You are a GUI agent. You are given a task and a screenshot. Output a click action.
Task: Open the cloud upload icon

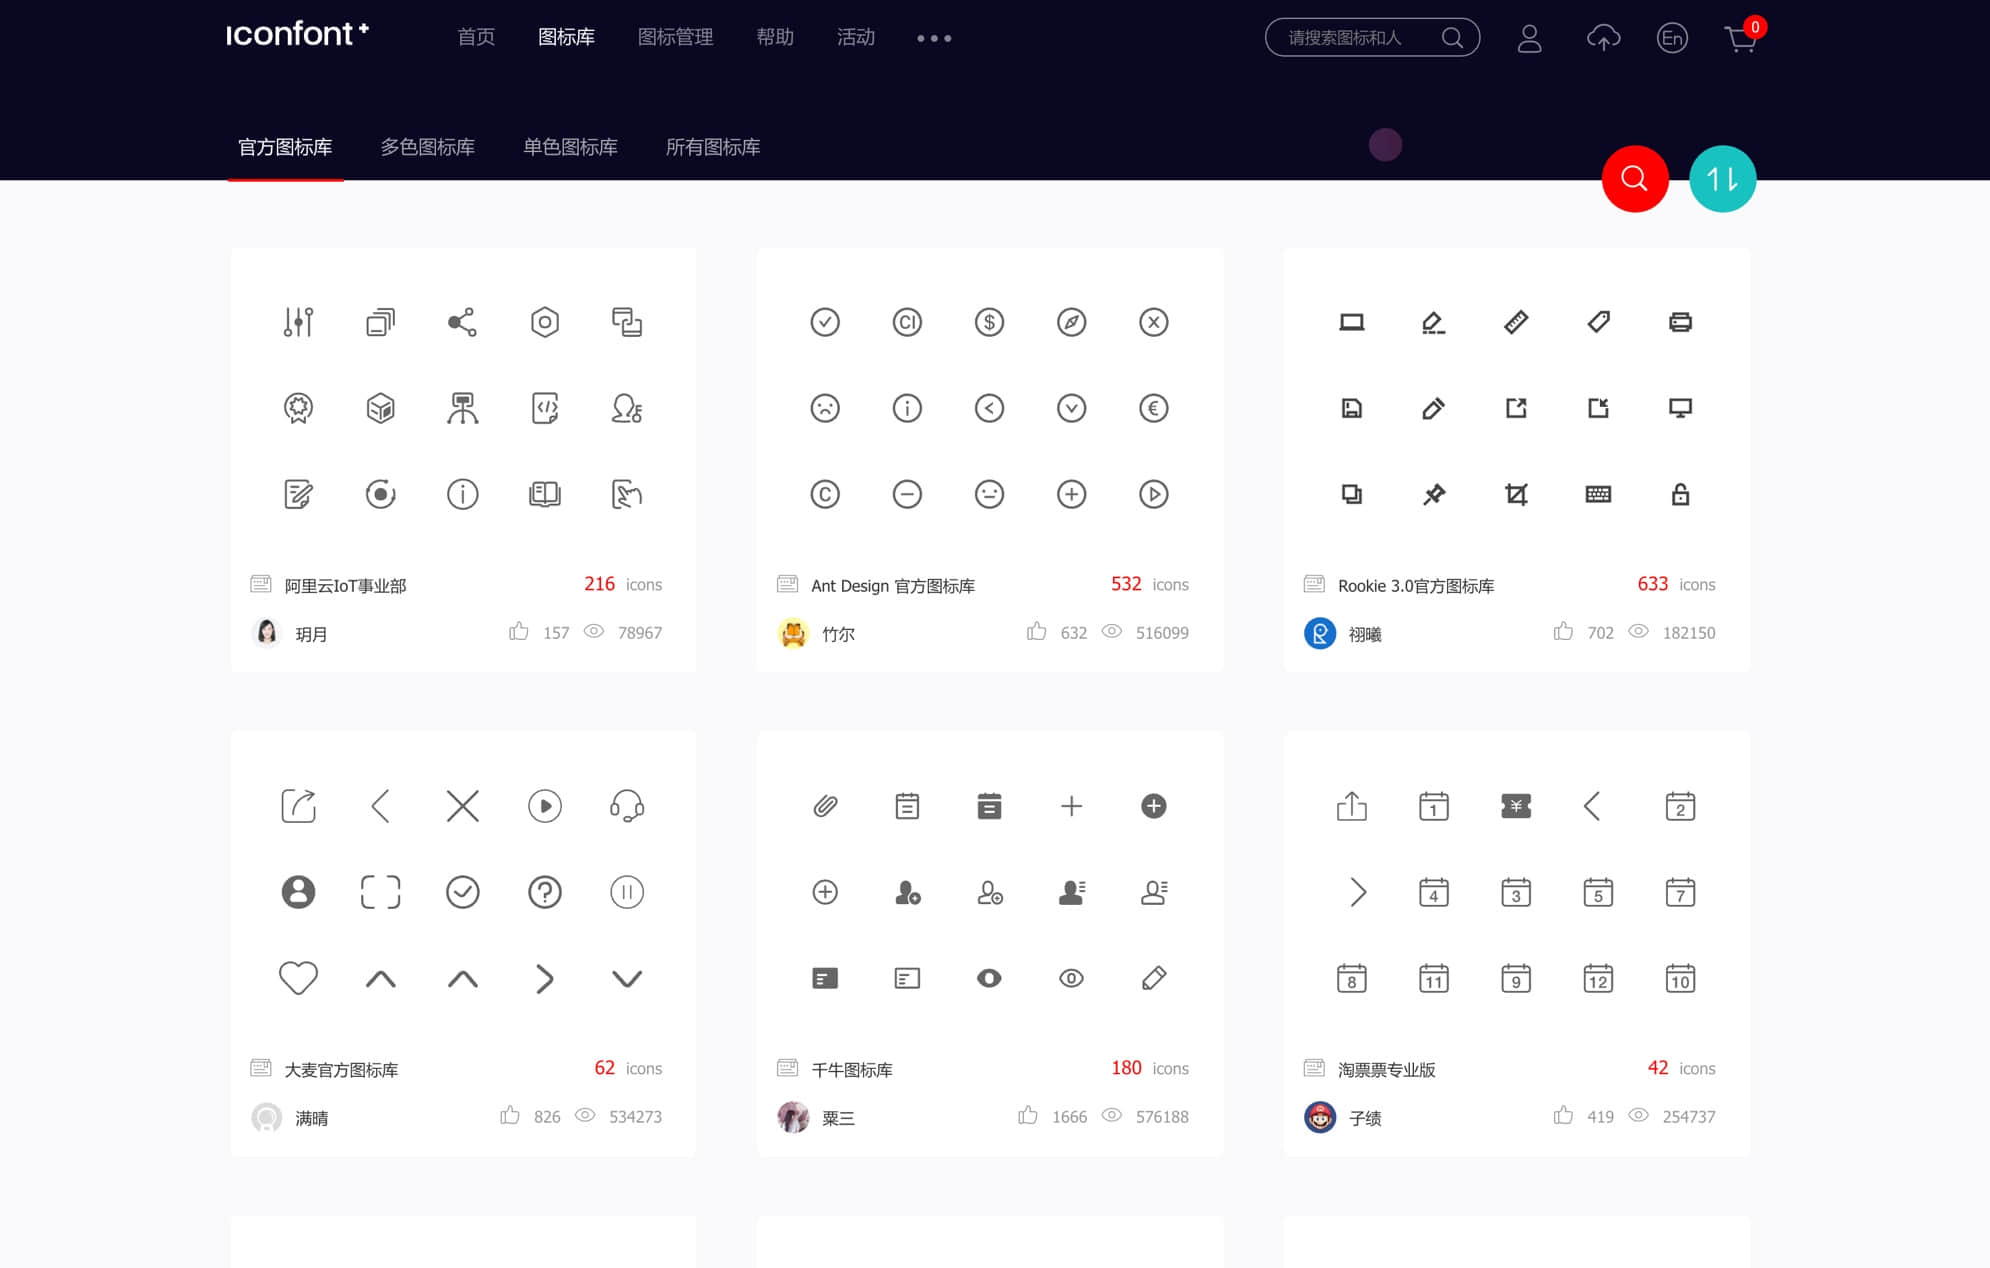[1603, 38]
